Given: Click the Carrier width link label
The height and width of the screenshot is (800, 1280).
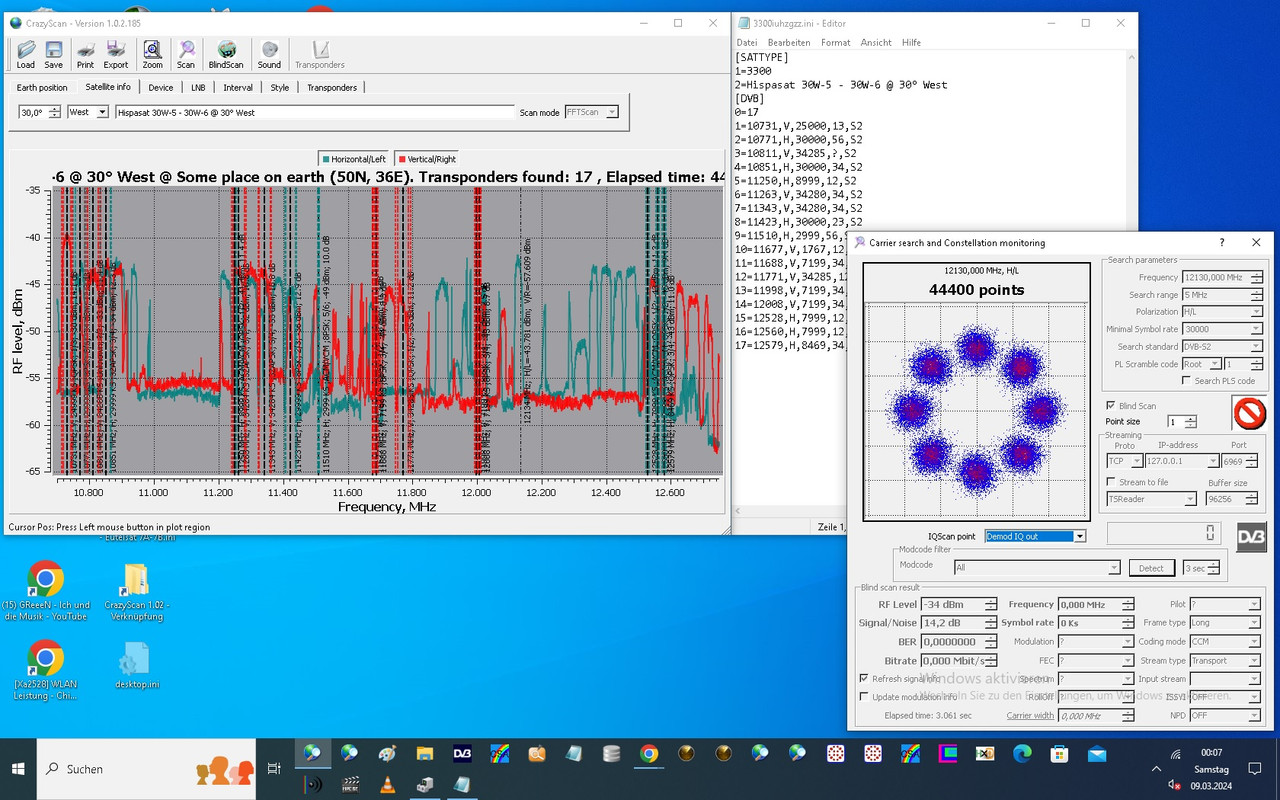Looking at the screenshot, I should tap(1030, 715).
